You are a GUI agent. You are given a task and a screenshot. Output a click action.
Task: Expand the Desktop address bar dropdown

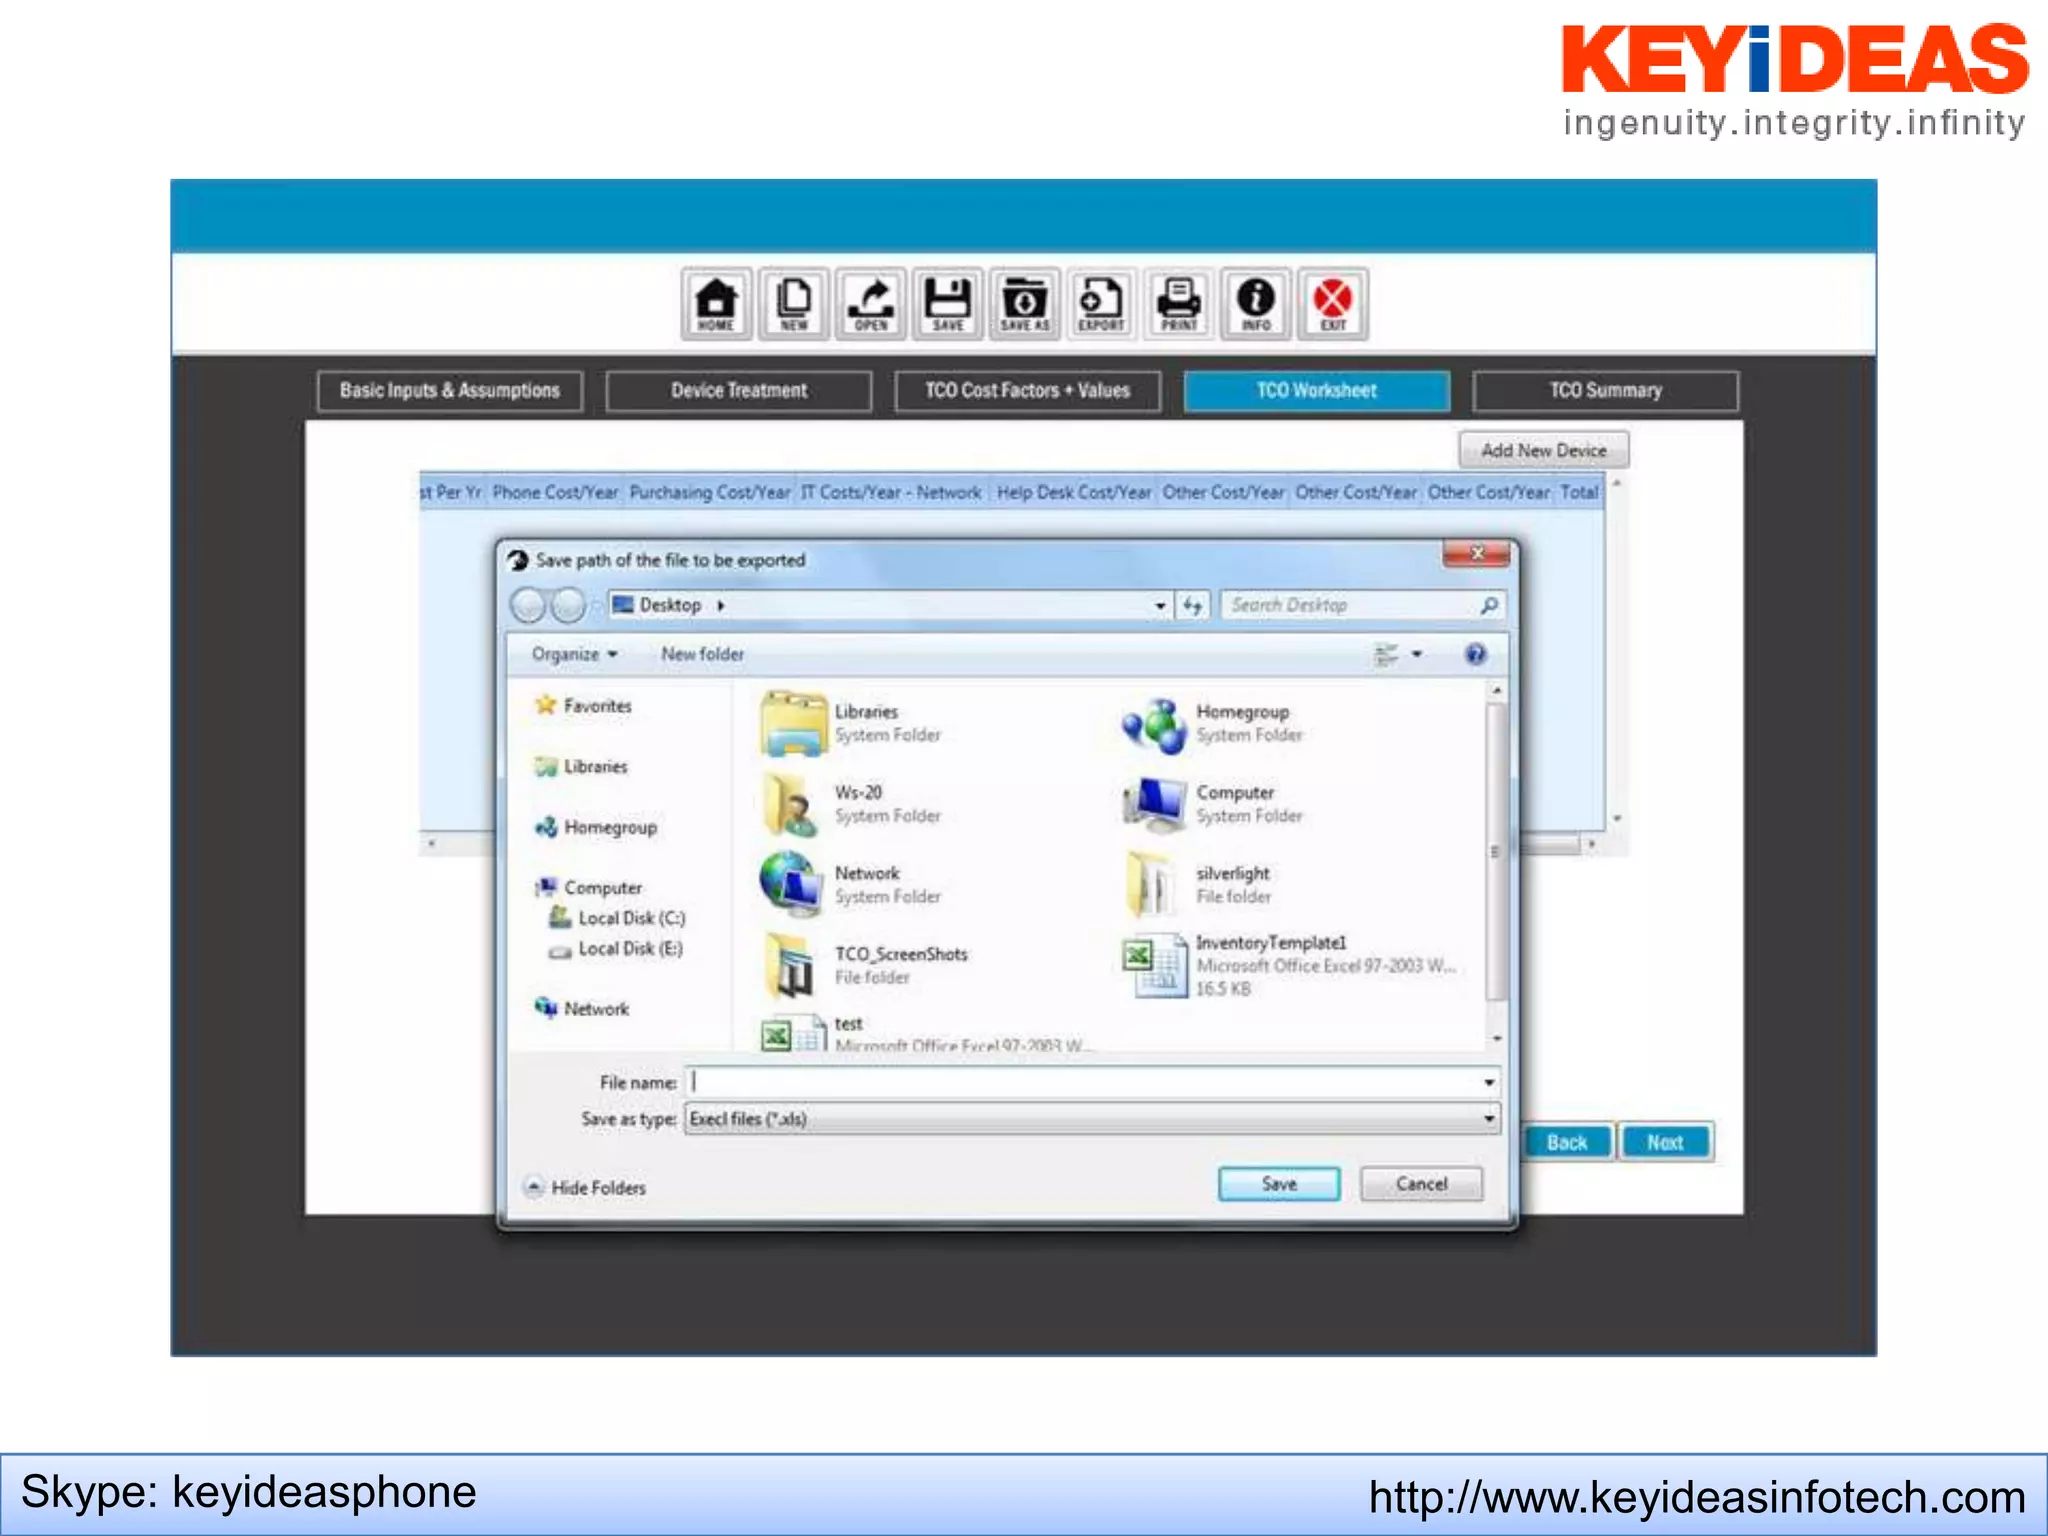[x=1160, y=606]
